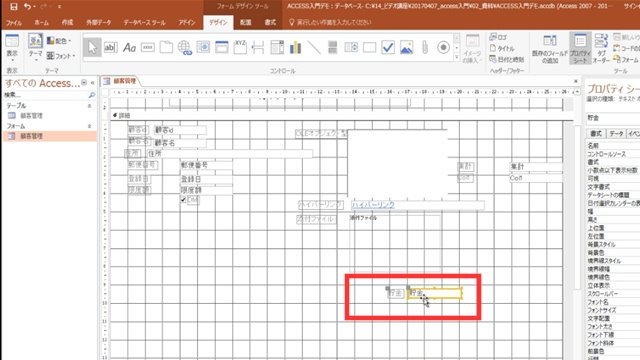Image resolution: width=640 pixels, height=360 pixels.
Task: Select the Label (Aa) control tool
Action: [129, 47]
